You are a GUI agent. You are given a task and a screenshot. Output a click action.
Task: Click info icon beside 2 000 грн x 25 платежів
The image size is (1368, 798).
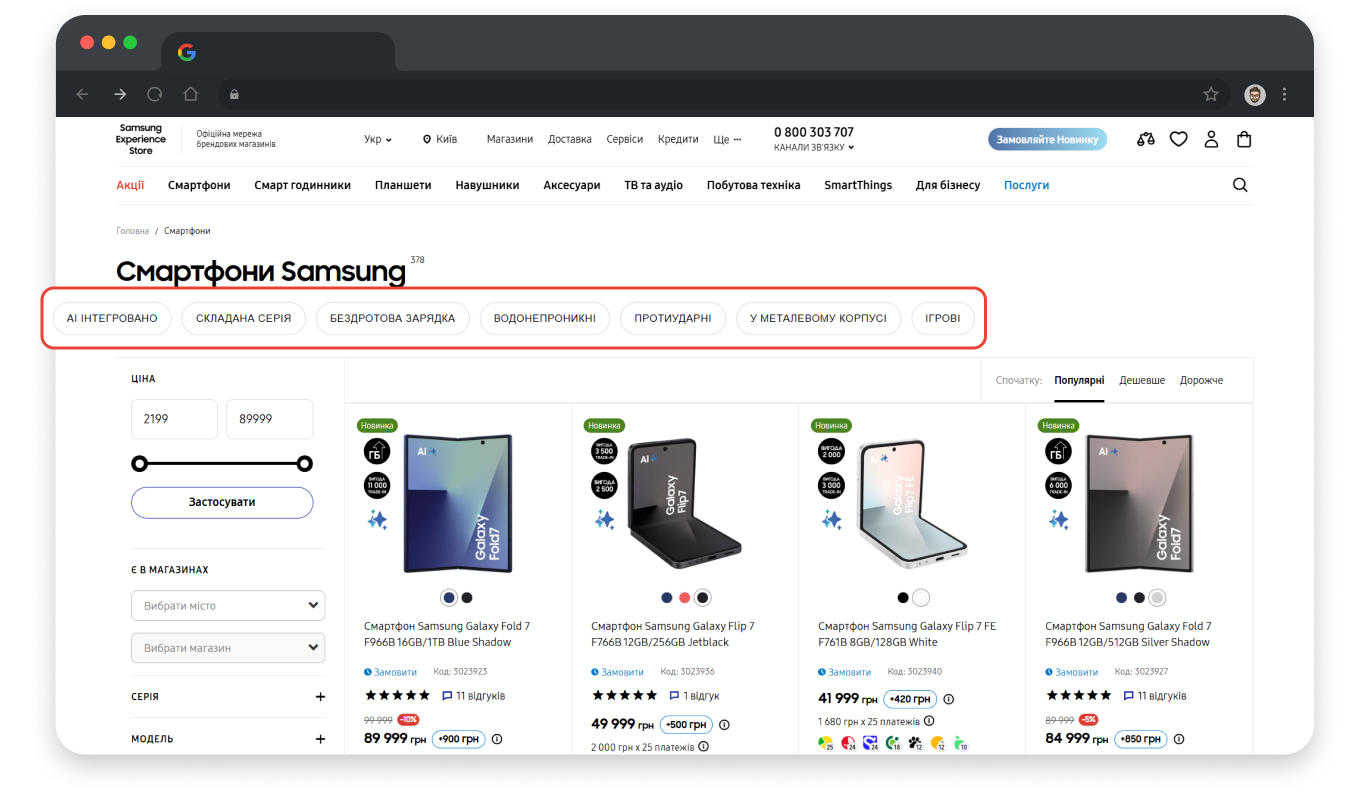point(703,746)
